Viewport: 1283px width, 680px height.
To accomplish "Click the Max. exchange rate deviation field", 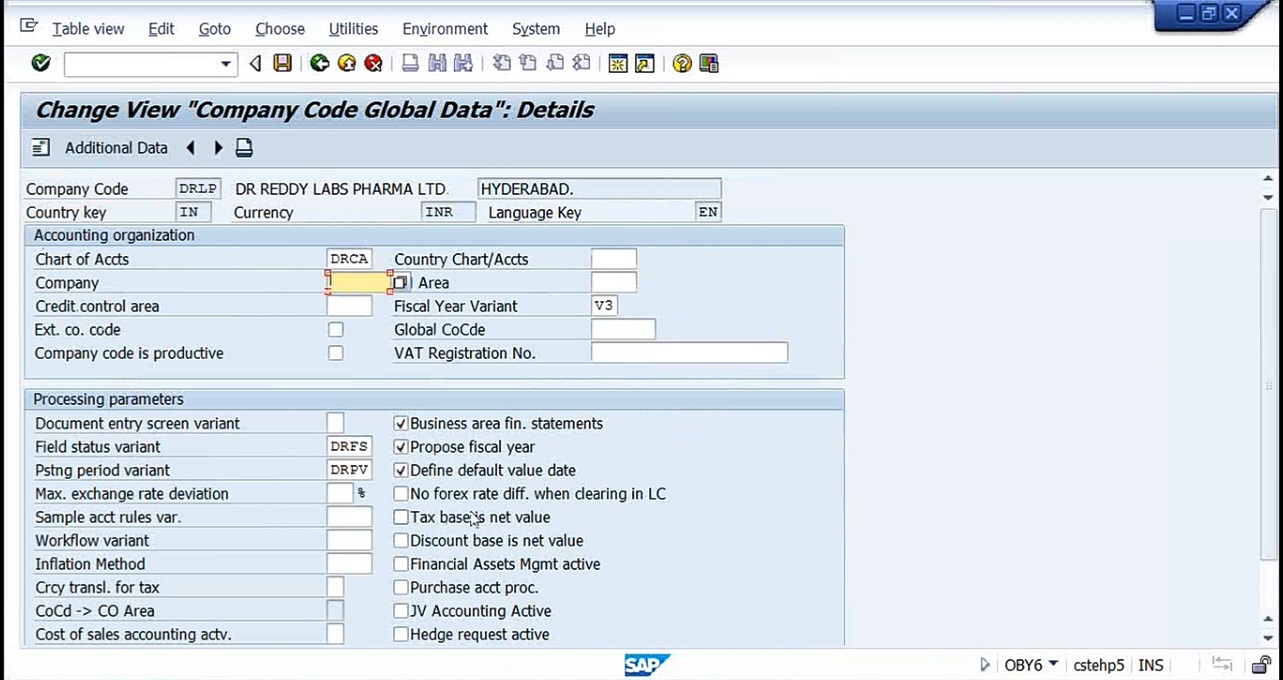I will pos(340,493).
